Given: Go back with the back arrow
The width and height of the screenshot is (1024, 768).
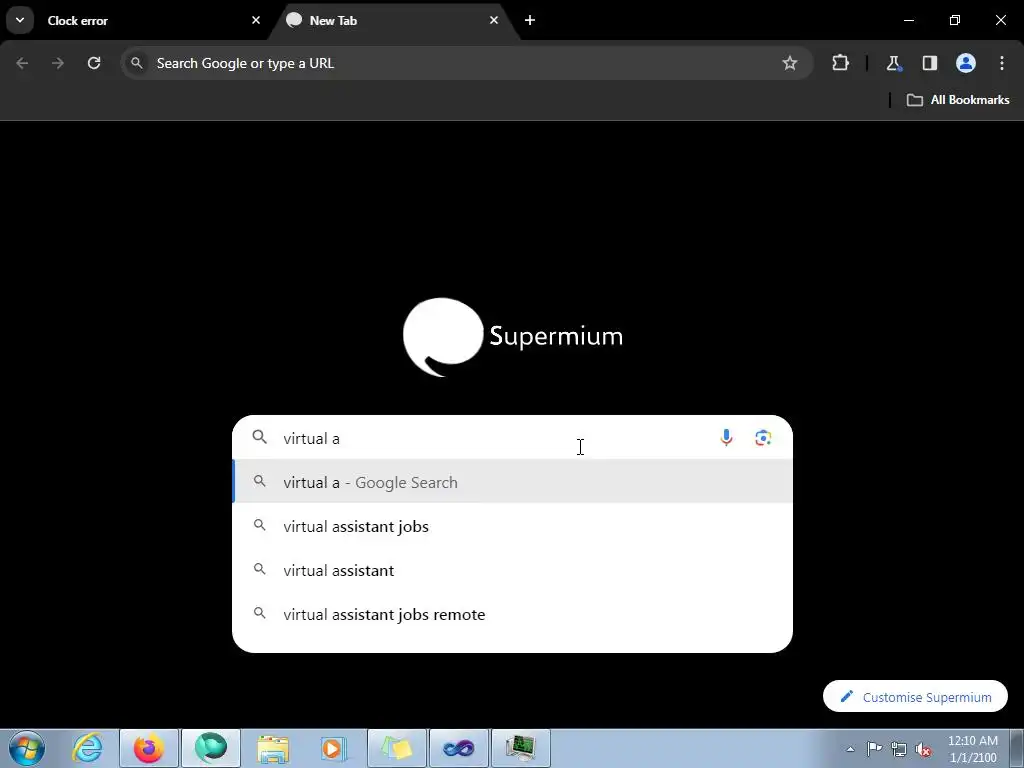Looking at the screenshot, I should (x=22, y=63).
